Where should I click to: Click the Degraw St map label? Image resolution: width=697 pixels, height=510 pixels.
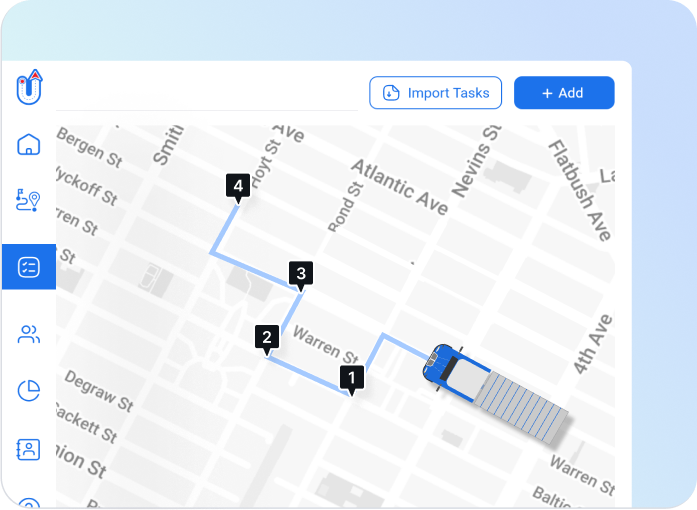click(99, 391)
